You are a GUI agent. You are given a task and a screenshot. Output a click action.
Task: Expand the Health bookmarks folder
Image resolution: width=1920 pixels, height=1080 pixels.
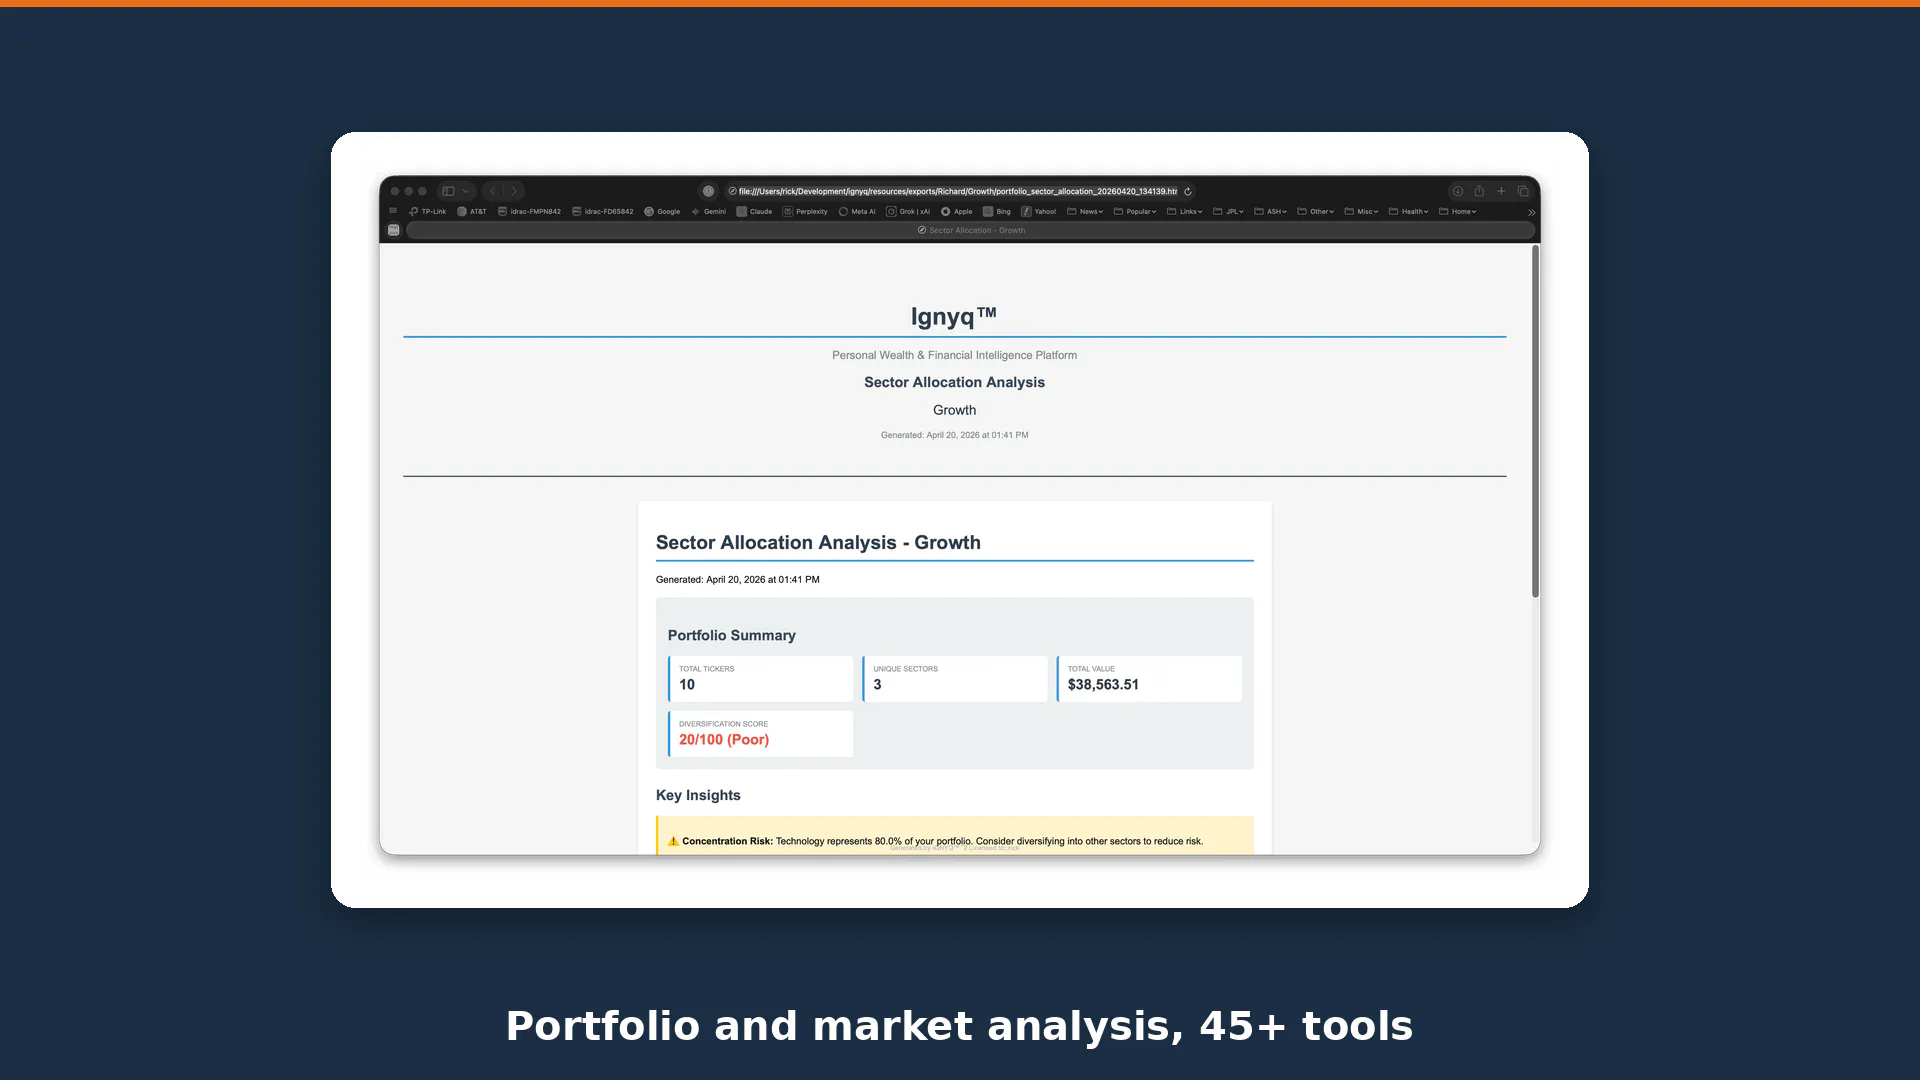point(1409,212)
